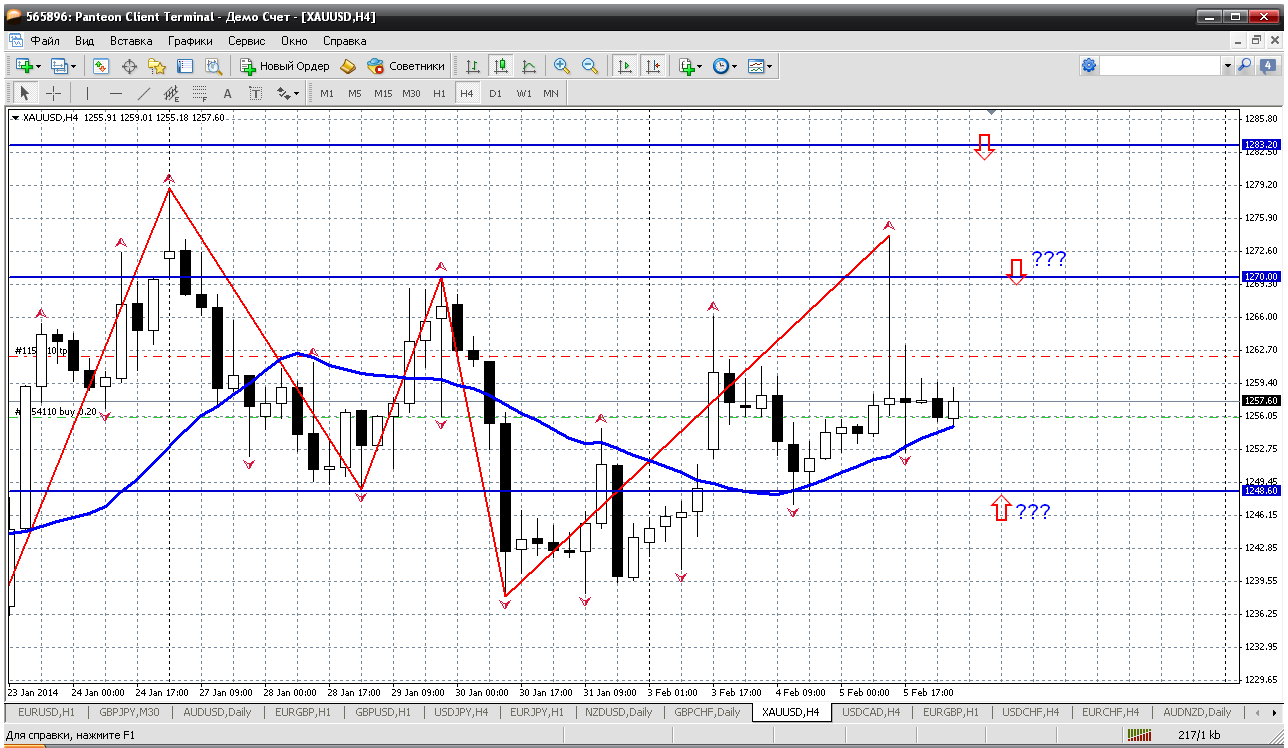Set timeframe to M30
The image size is (1288, 748).
pyautogui.click(x=411, y=93)
